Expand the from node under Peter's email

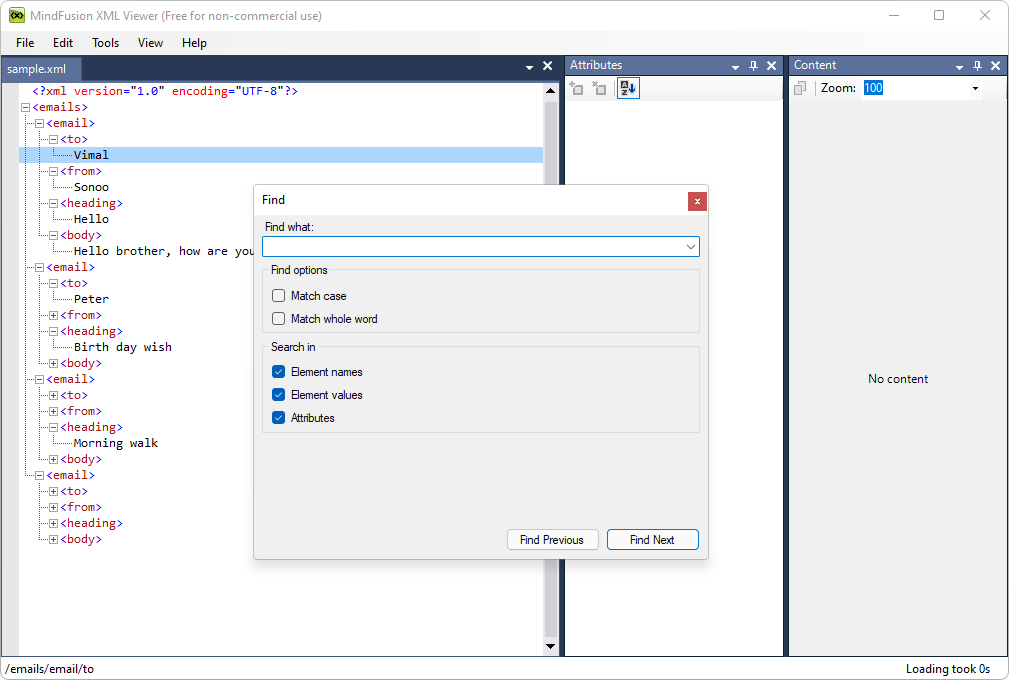point(53,315)
